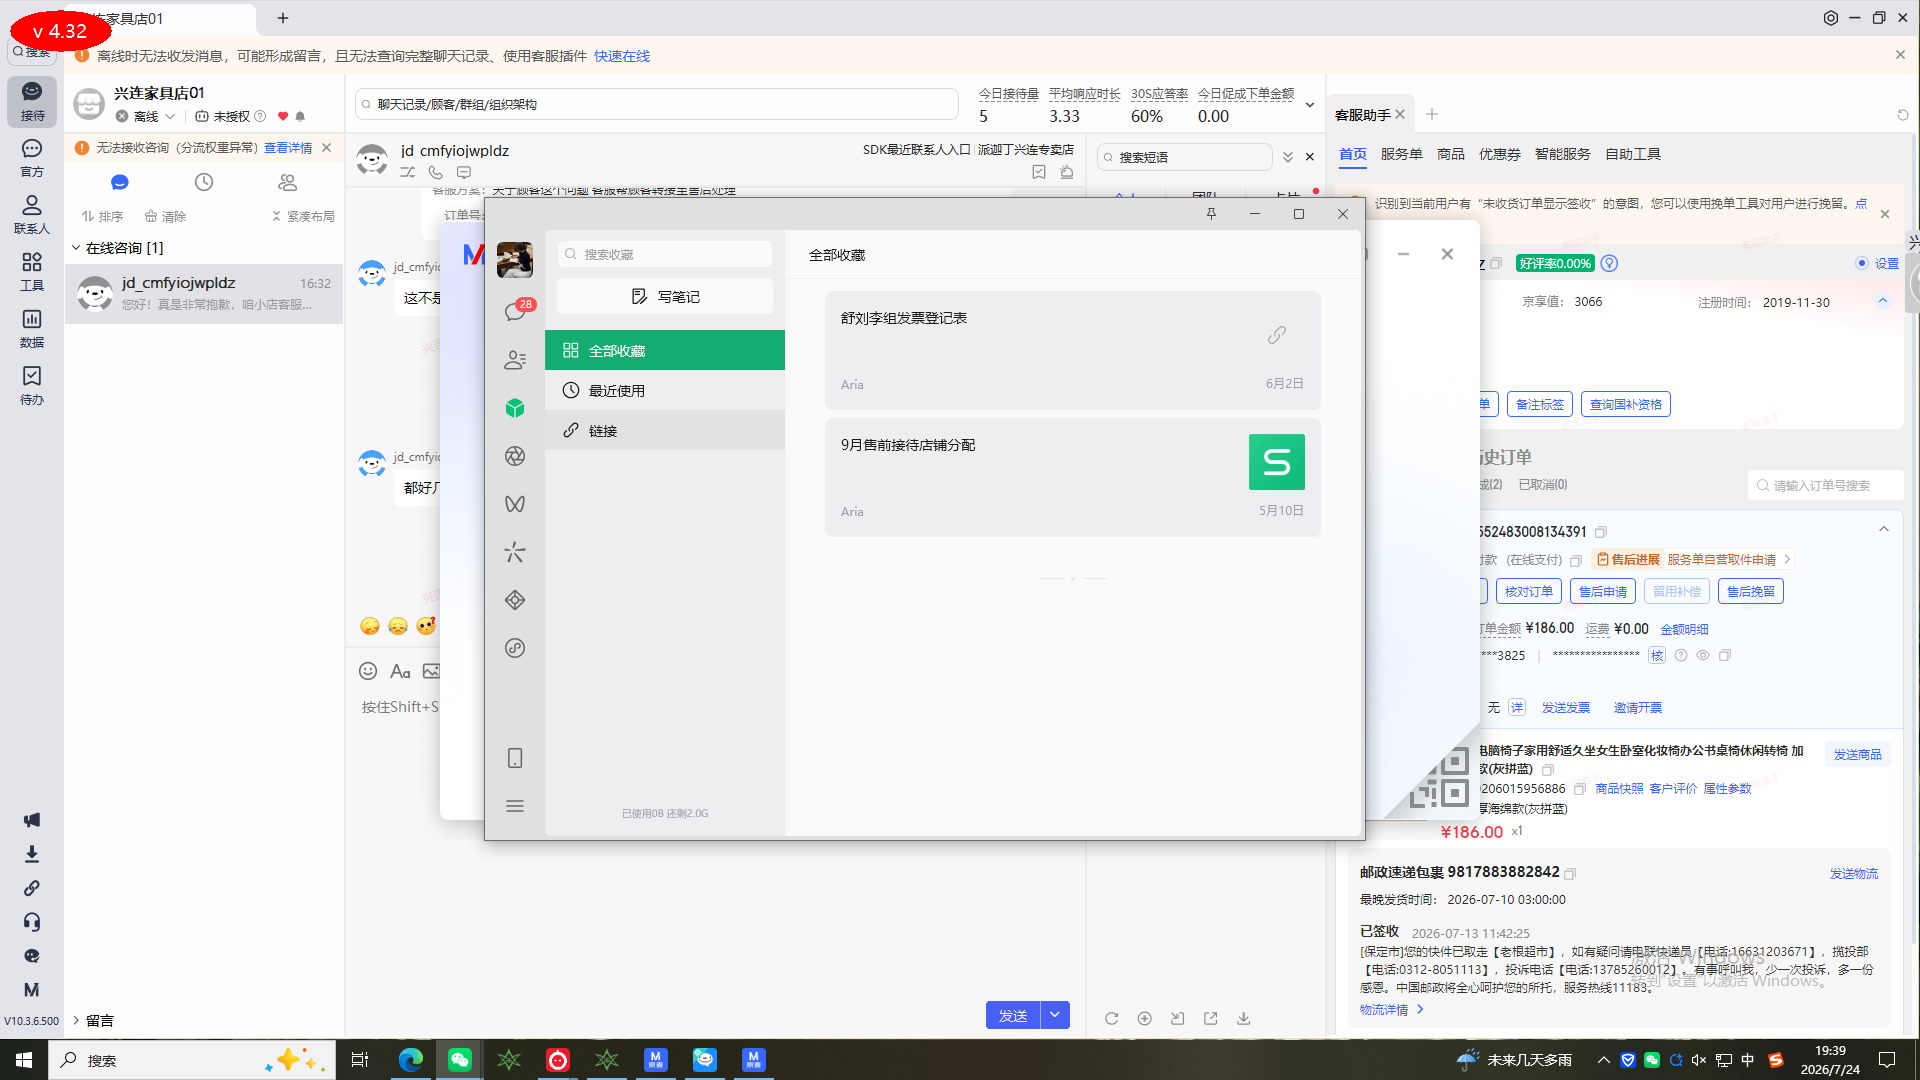Screen dimensions: 1920x1080
Task: Expand the statistics panel chevron
Action: coord(1310,105)
